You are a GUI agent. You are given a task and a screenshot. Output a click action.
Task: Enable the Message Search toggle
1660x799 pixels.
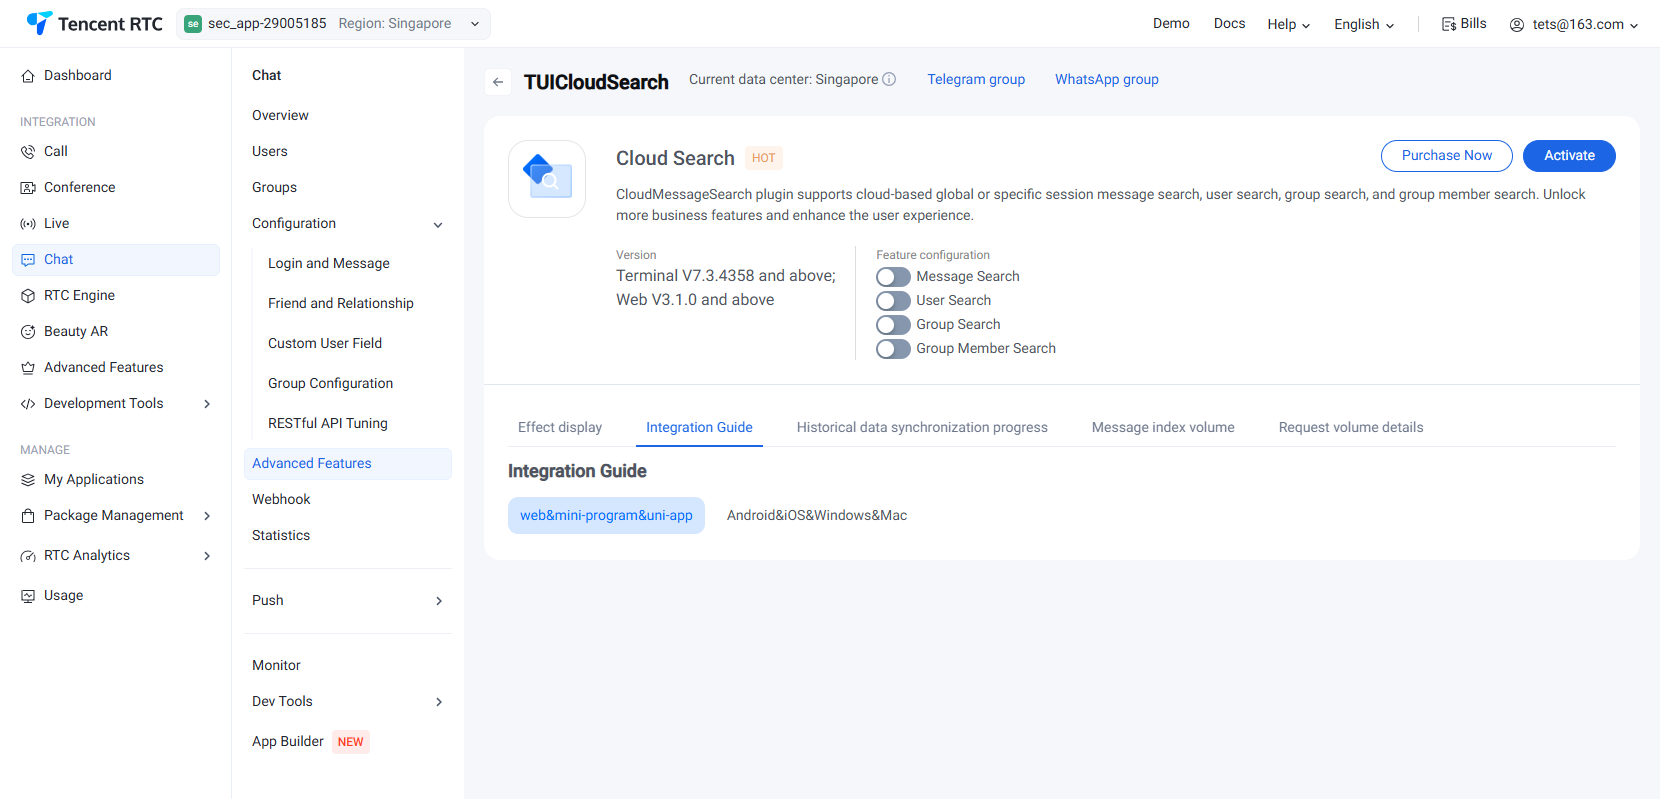tap(893, 277)
